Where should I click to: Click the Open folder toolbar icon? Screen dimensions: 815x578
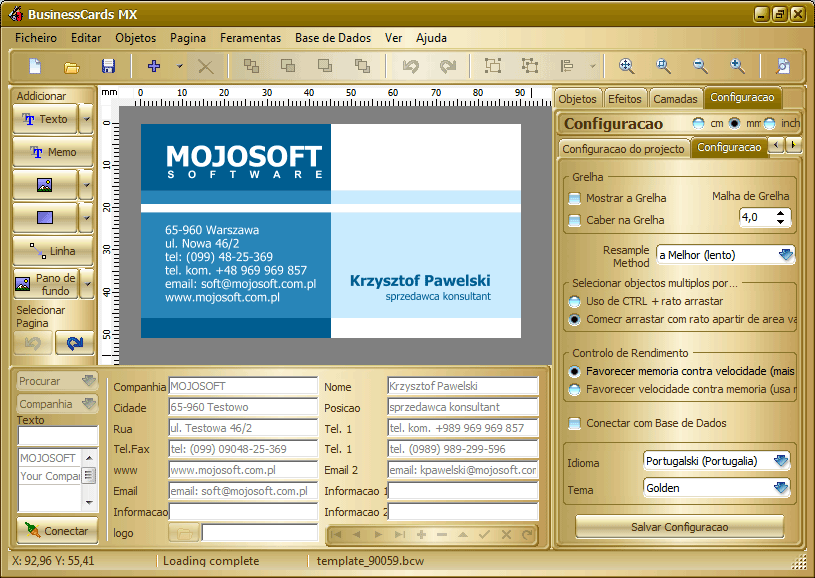click(72, 67)
